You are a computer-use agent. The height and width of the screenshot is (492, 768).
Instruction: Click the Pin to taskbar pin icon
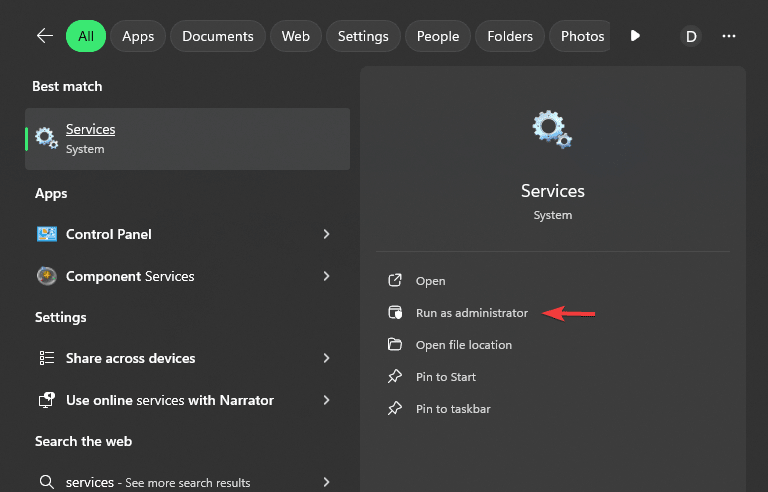(395, 408)
